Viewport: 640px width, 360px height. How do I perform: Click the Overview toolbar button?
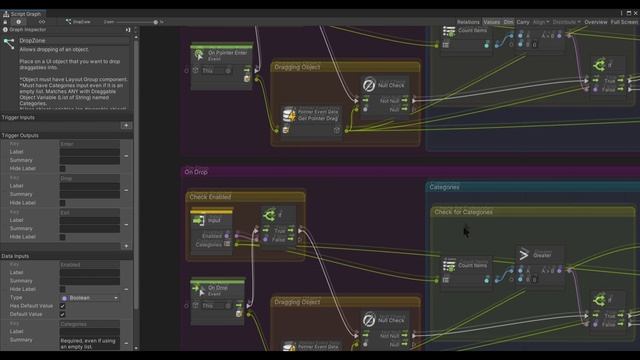pyautogui.click(x=596, y=22)
